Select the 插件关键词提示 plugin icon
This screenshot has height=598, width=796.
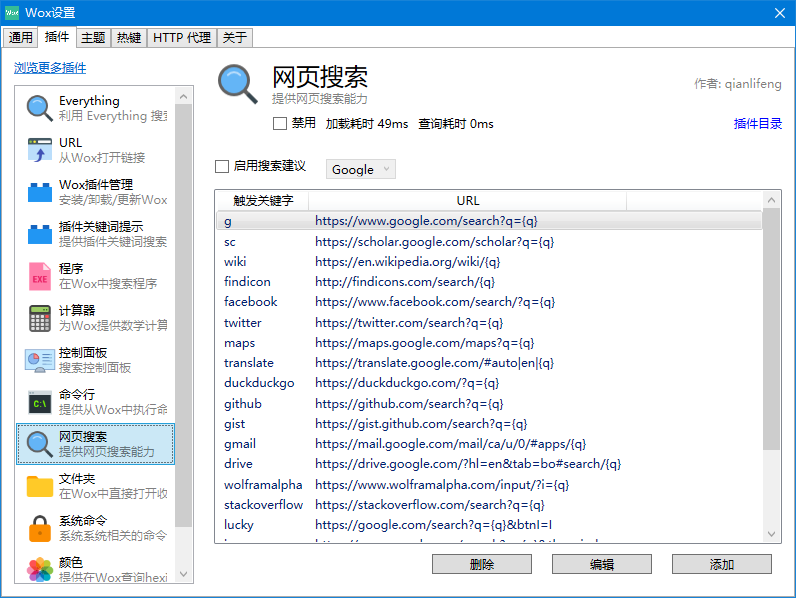point(40,234)
